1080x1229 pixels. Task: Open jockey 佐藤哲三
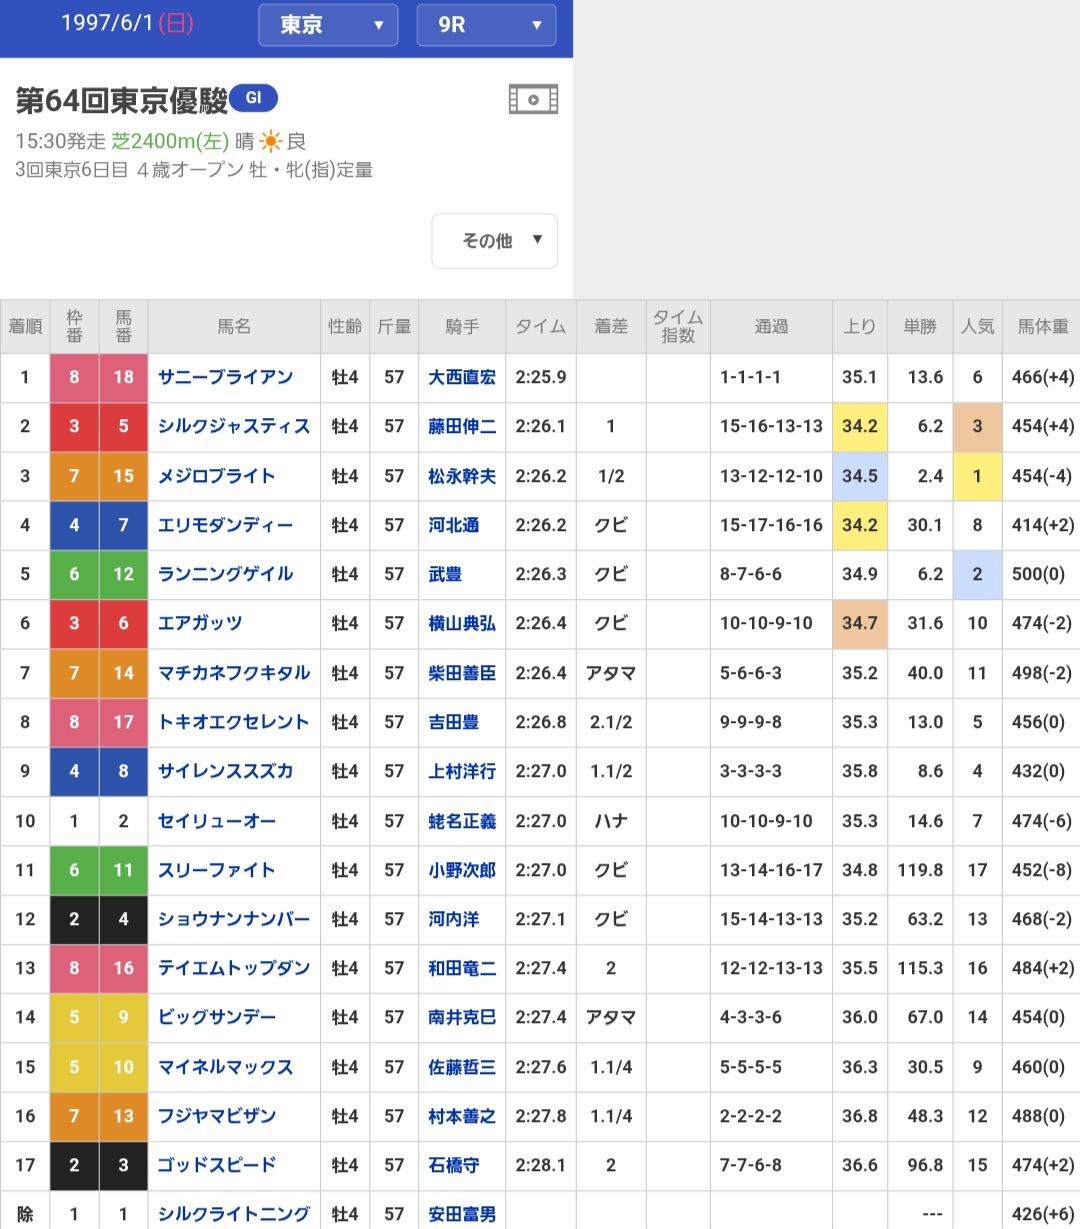[x=462, y=1067]
